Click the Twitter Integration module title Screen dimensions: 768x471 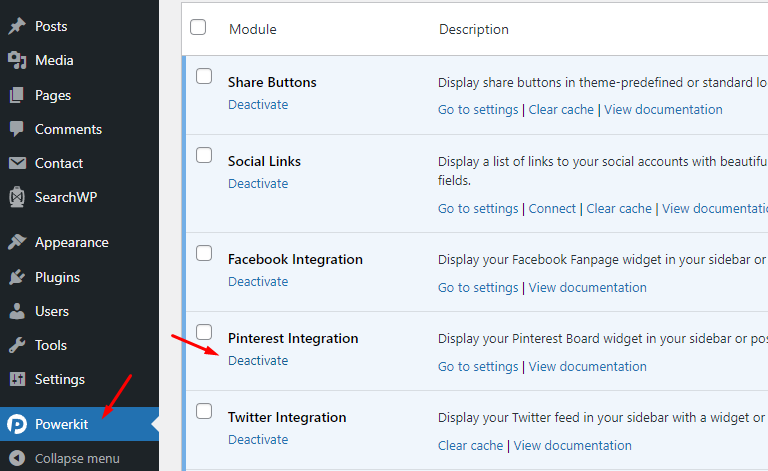[x=287, y=417]
